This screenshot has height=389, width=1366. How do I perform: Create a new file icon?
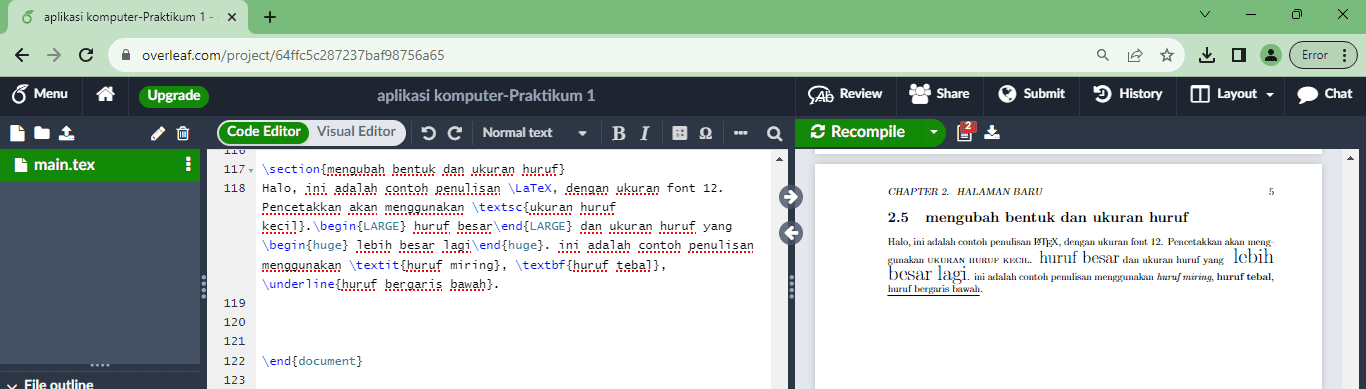click(16, 133)
